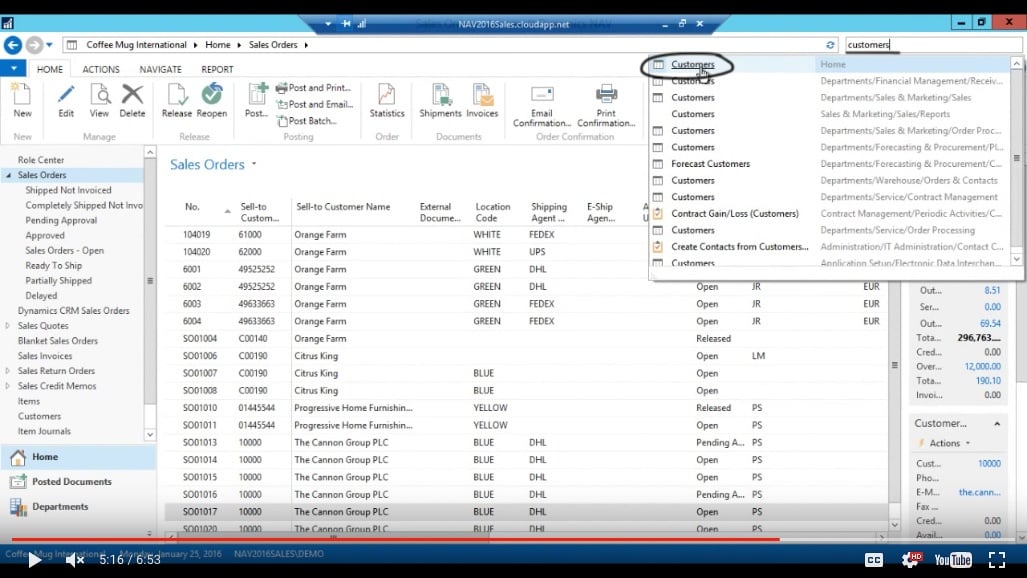Open Item Journals in navigation tree
This screenshot has height=578, width=1027.
44,431
